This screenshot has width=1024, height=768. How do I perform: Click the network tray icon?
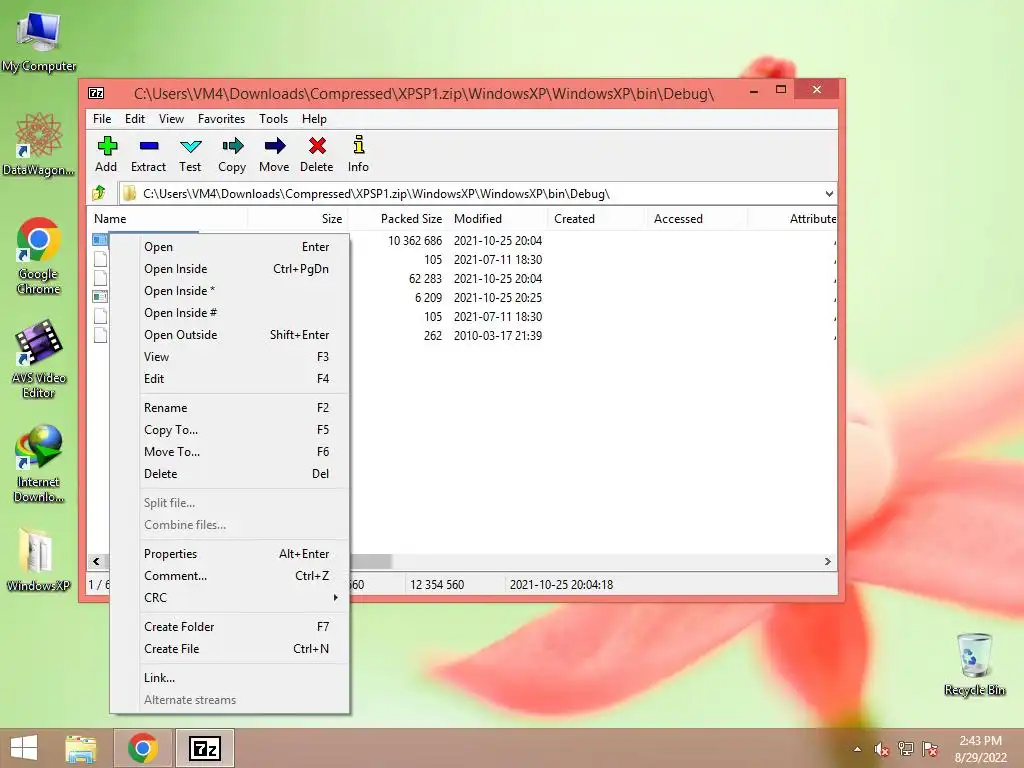(906, 749)
